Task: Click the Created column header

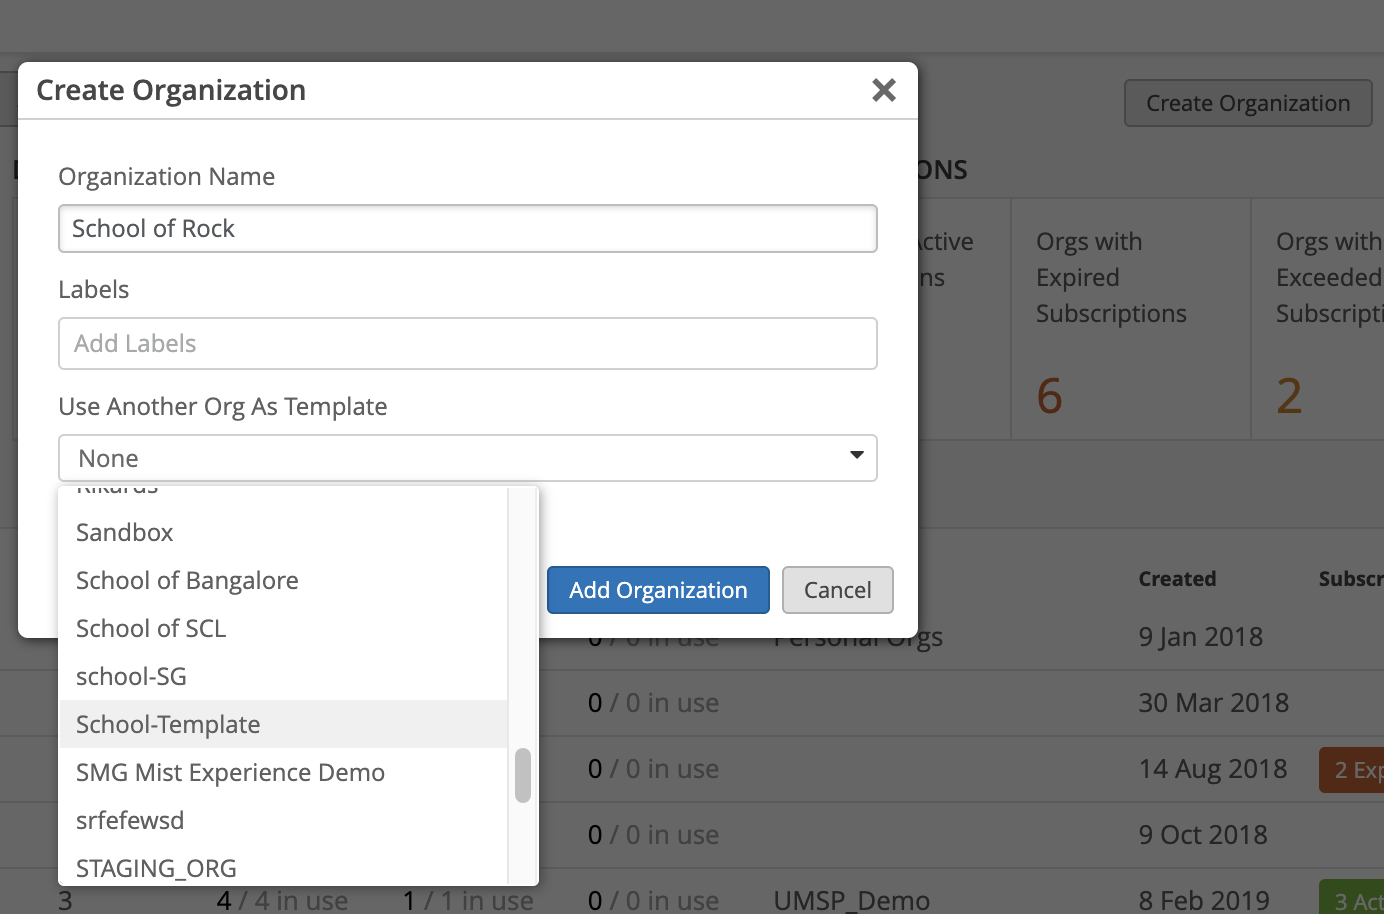Action: (x=1177, y=579)
